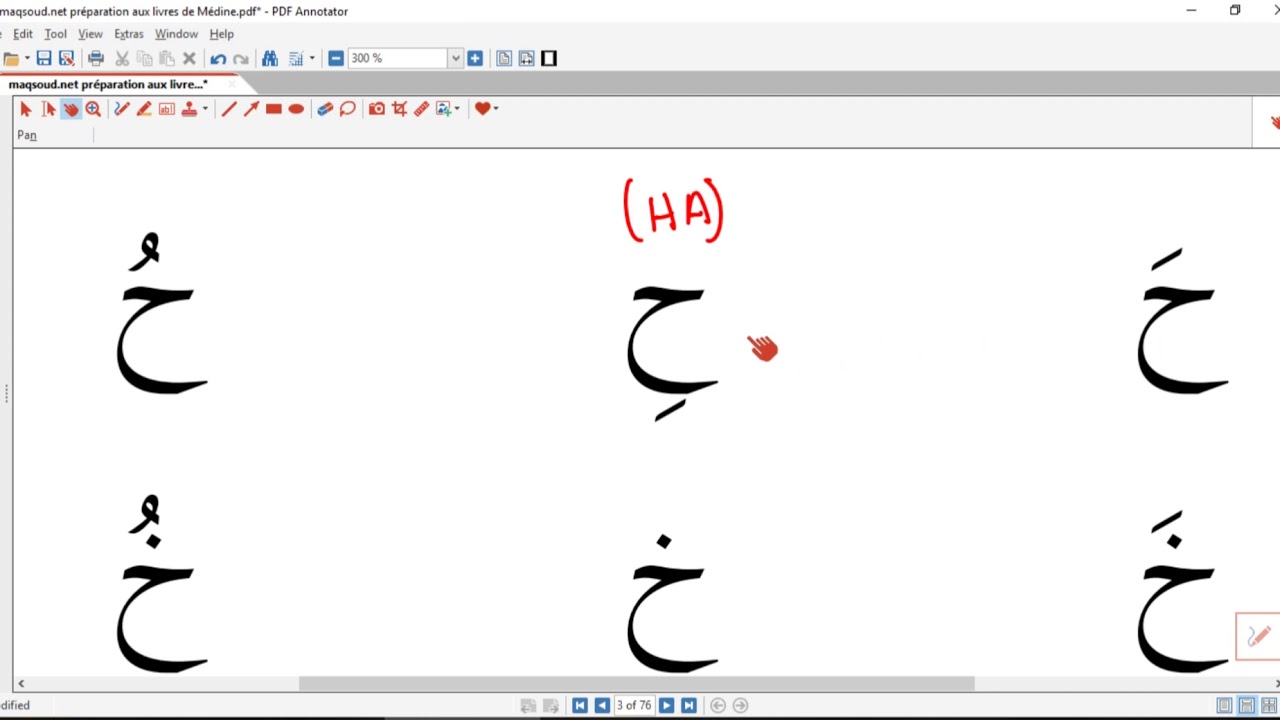
Task: Select the Eraser tool
Action: (x=325, y=108)
